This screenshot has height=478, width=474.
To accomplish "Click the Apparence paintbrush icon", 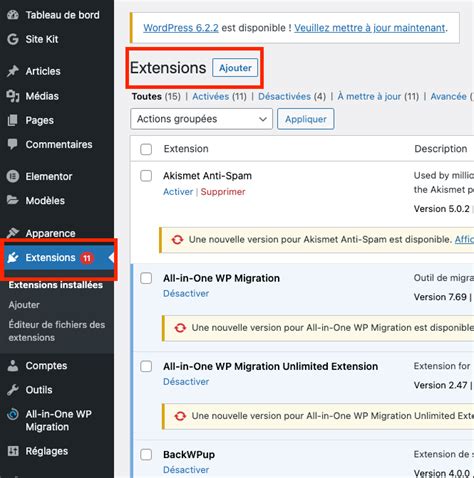I will [x=13, y=233].
